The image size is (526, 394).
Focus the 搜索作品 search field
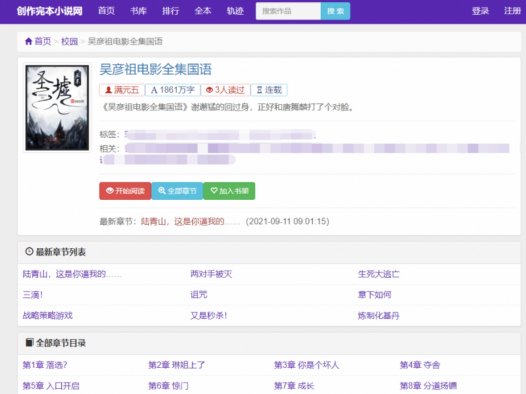[288, 11]
